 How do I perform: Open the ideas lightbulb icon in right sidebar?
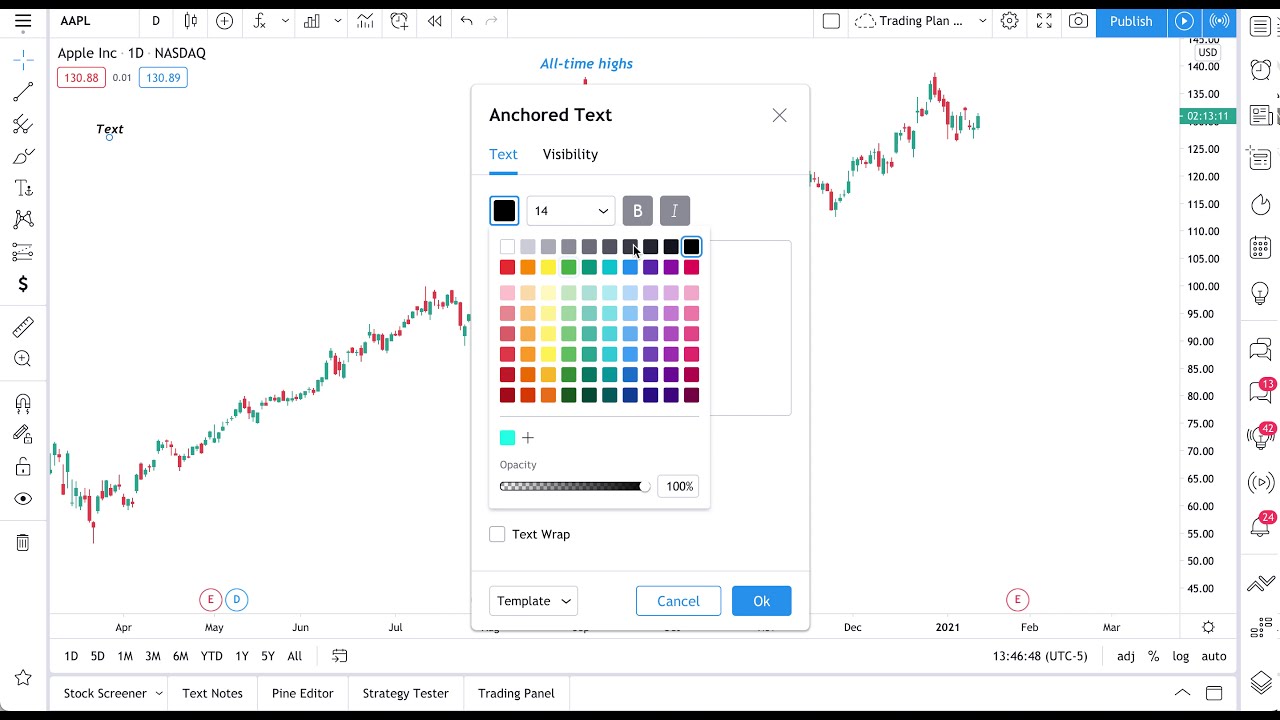pos(1260,294)
